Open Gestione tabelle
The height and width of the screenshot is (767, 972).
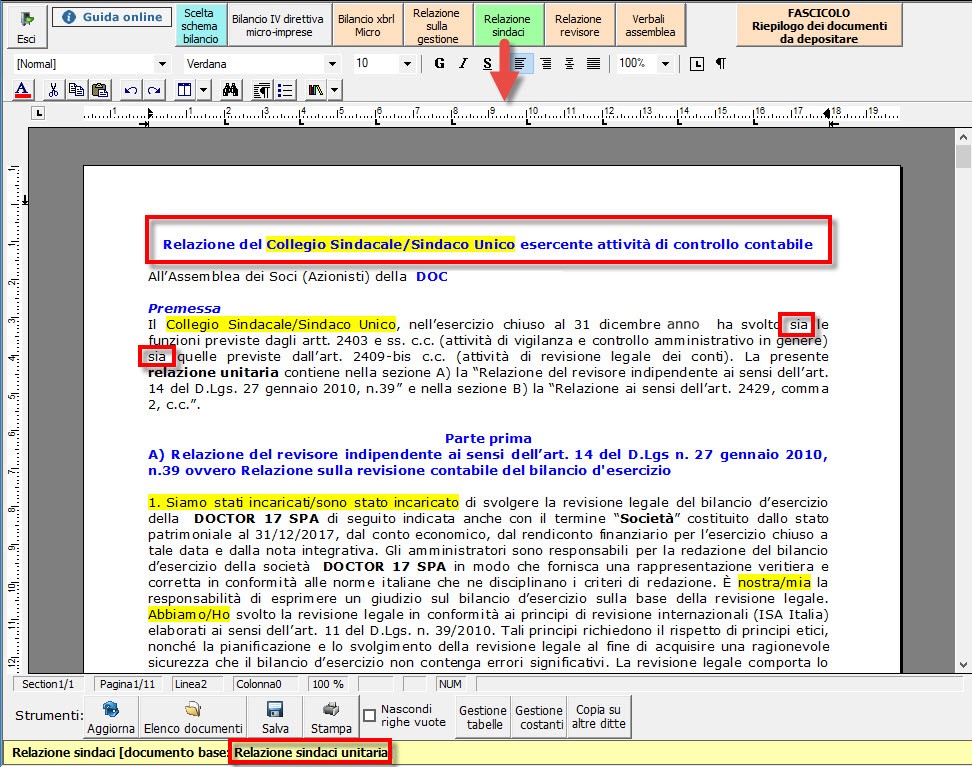[x=484, y=717]
